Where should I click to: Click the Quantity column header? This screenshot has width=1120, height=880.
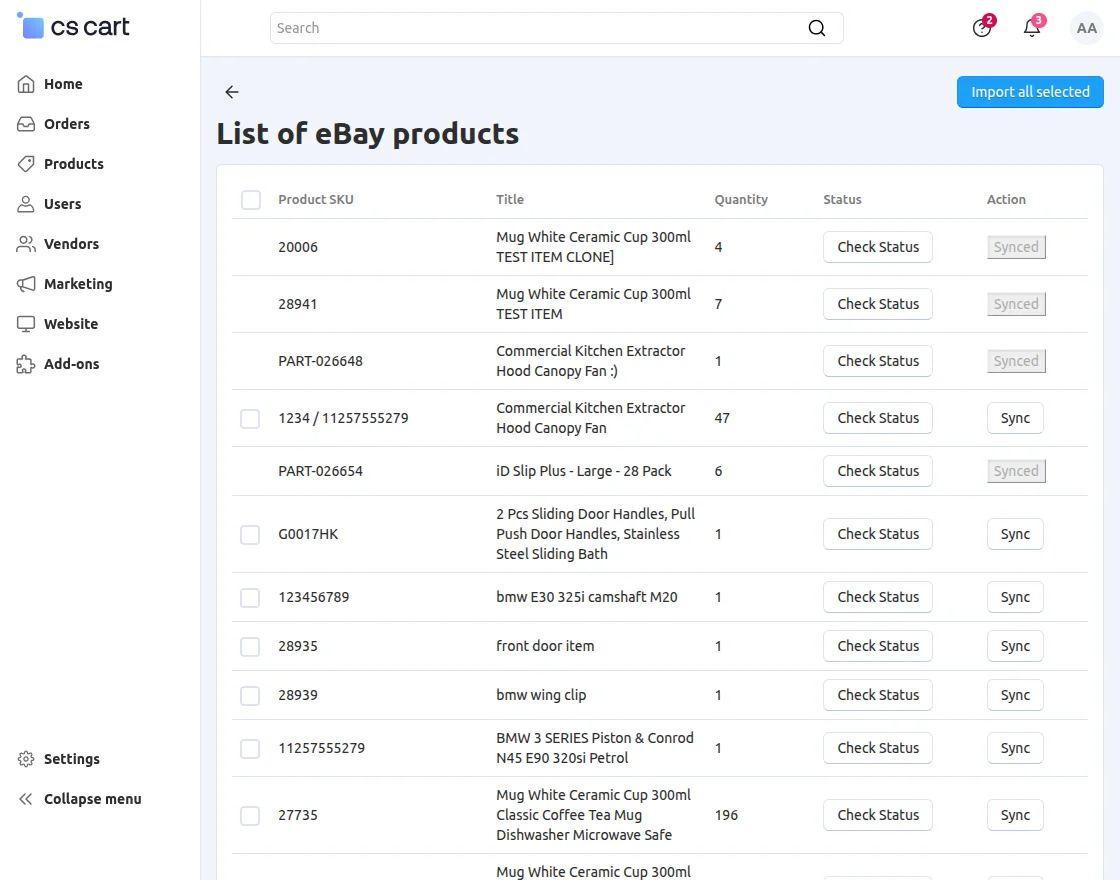[741, 200]
